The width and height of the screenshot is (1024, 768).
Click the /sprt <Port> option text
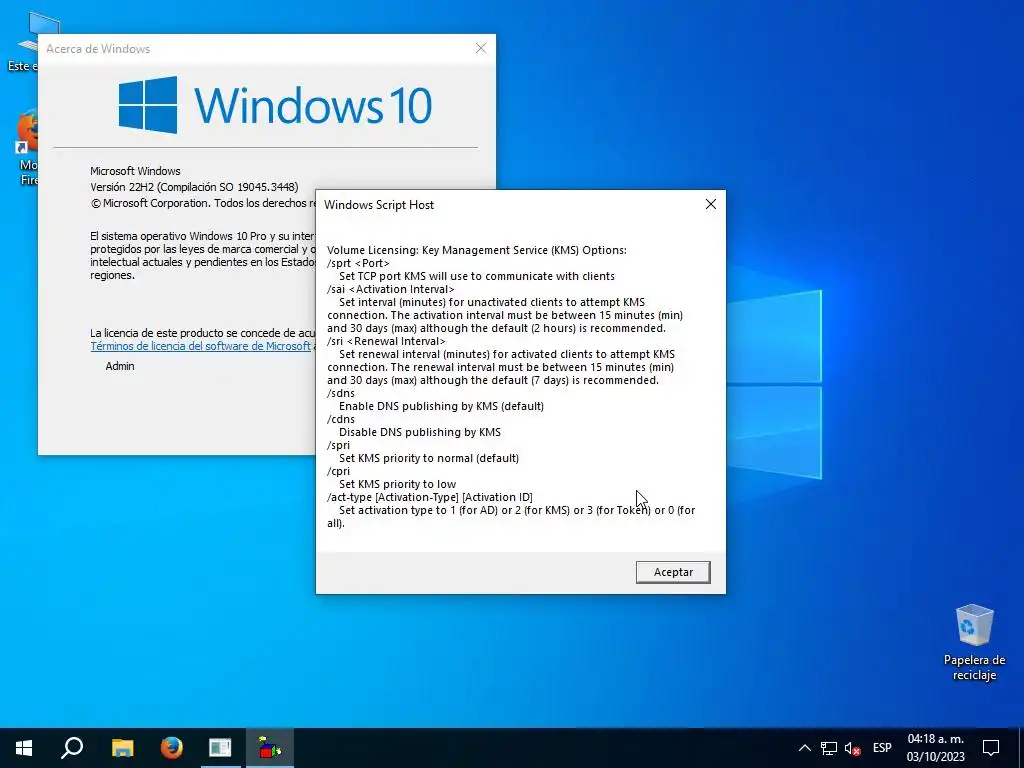(x=358, y=263)
